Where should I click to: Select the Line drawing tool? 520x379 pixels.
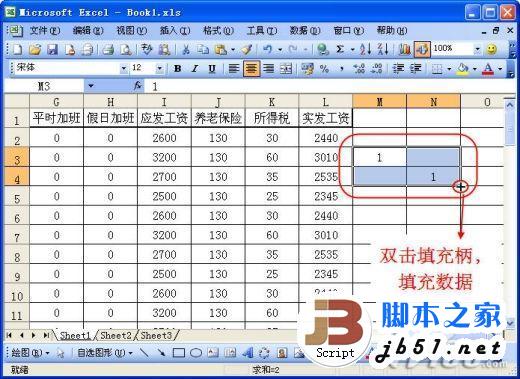(144, 353)
